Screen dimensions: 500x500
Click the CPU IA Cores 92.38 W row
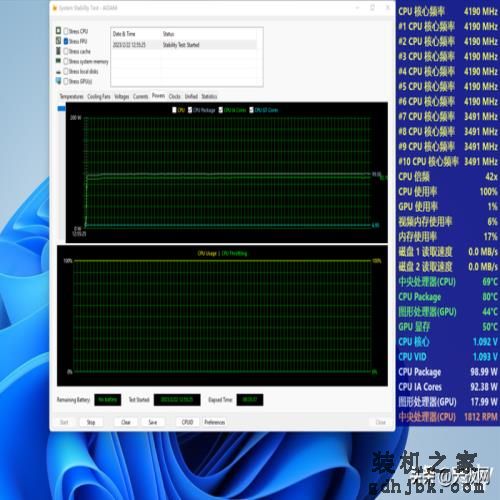click(448, 386)
